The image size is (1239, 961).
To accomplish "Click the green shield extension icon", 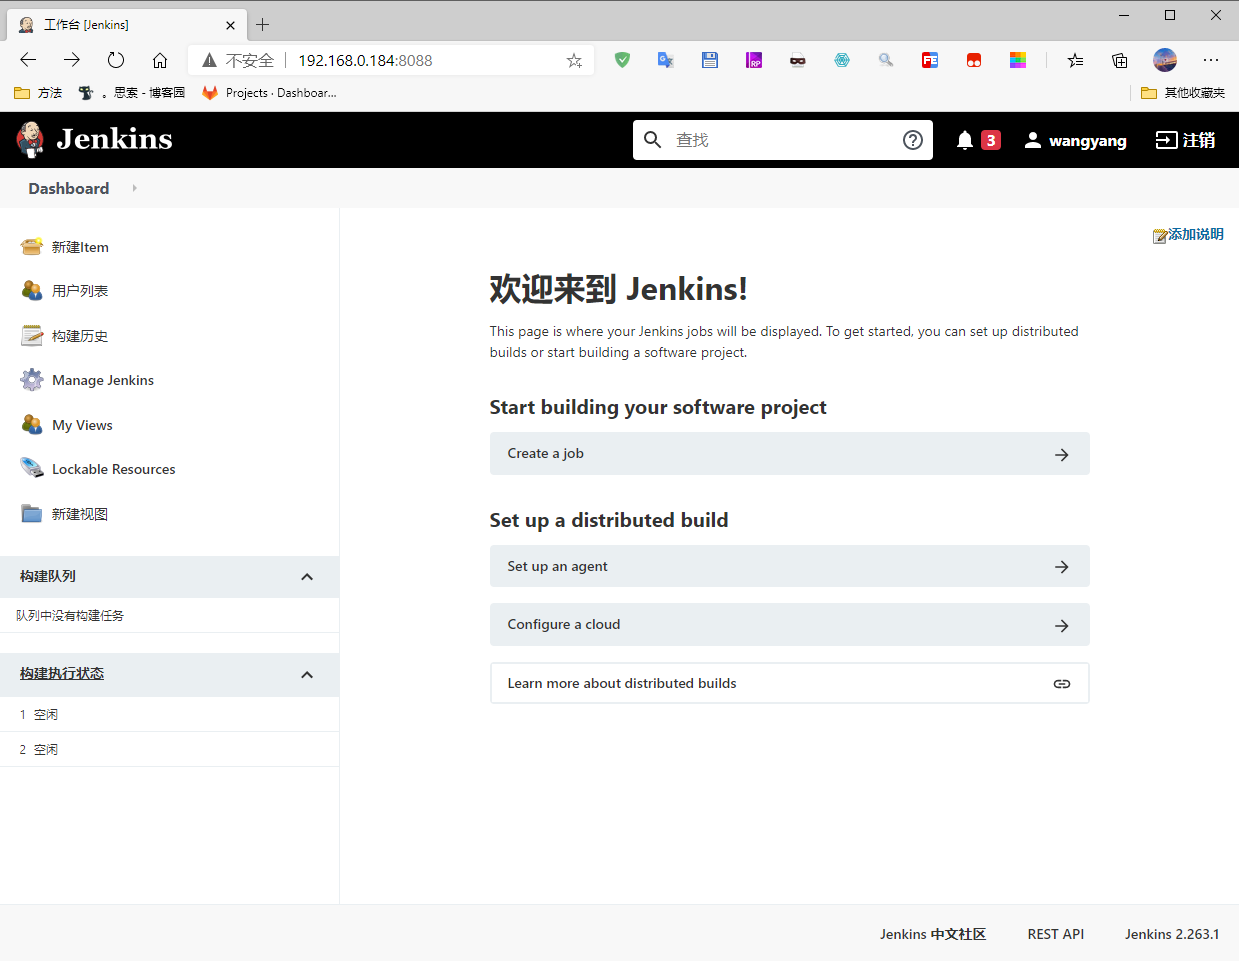I will click(x=622, y=60).
